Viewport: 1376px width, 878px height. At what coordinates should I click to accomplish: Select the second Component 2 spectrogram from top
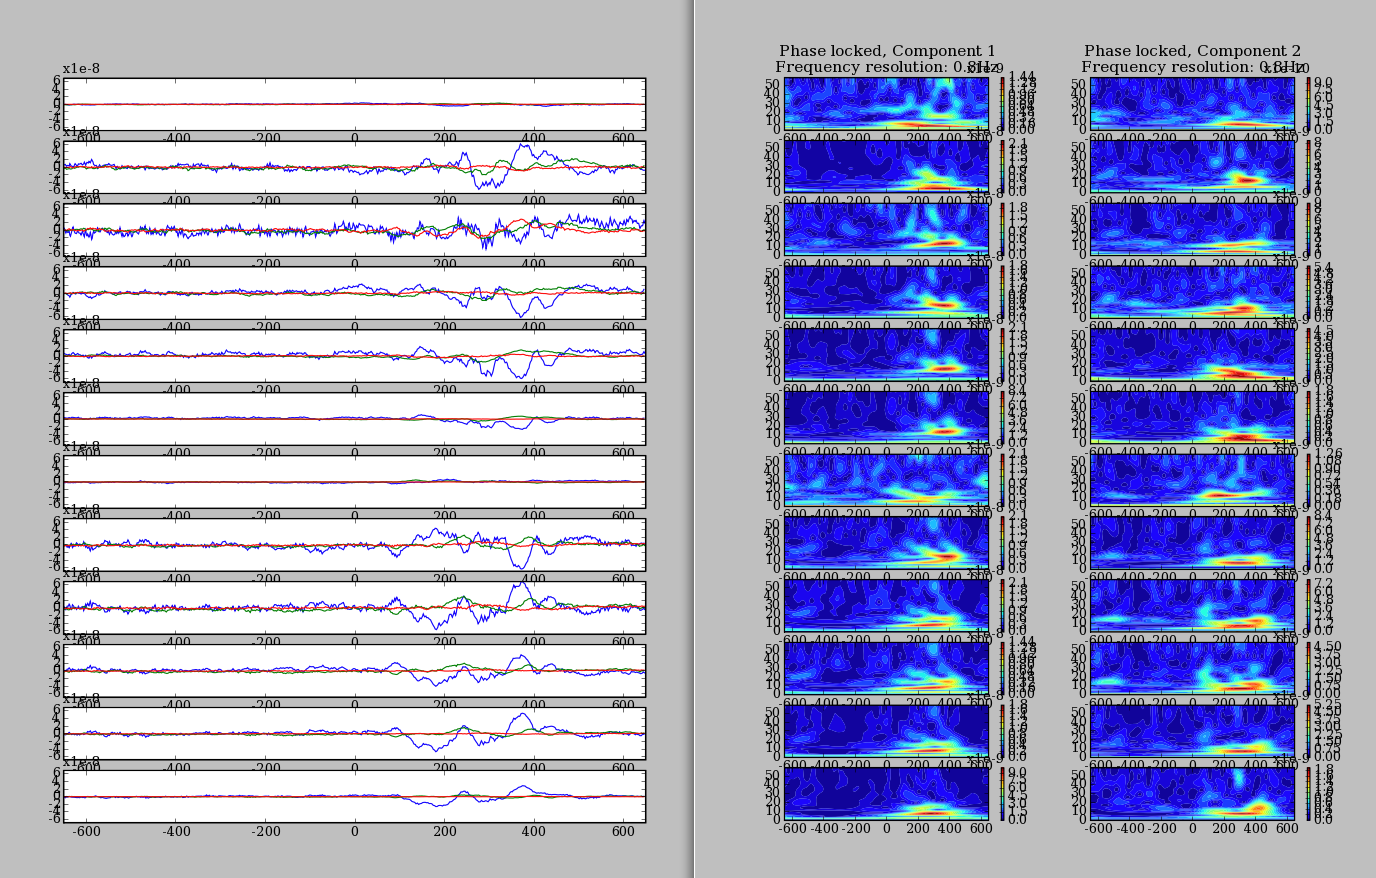pyautogui.click(x=1192, y=167)
